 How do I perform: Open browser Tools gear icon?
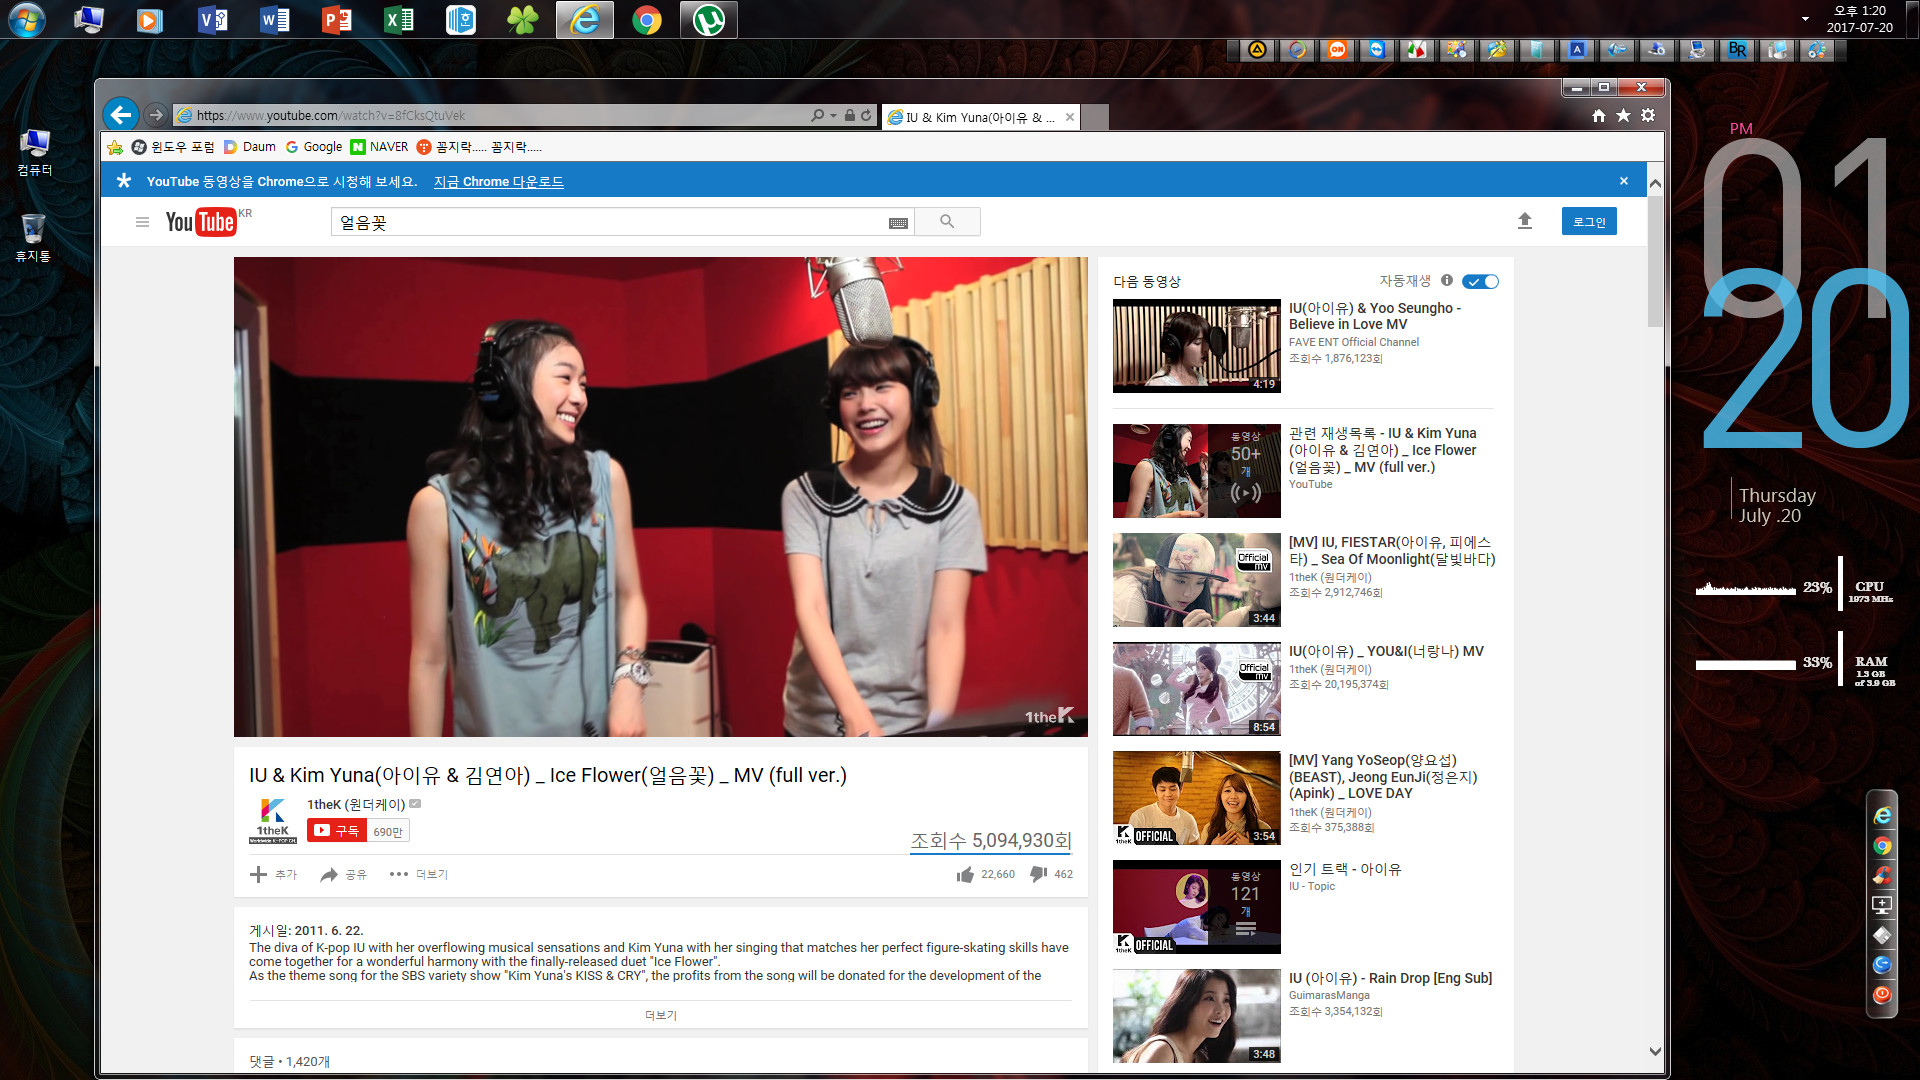point(1648,116)
